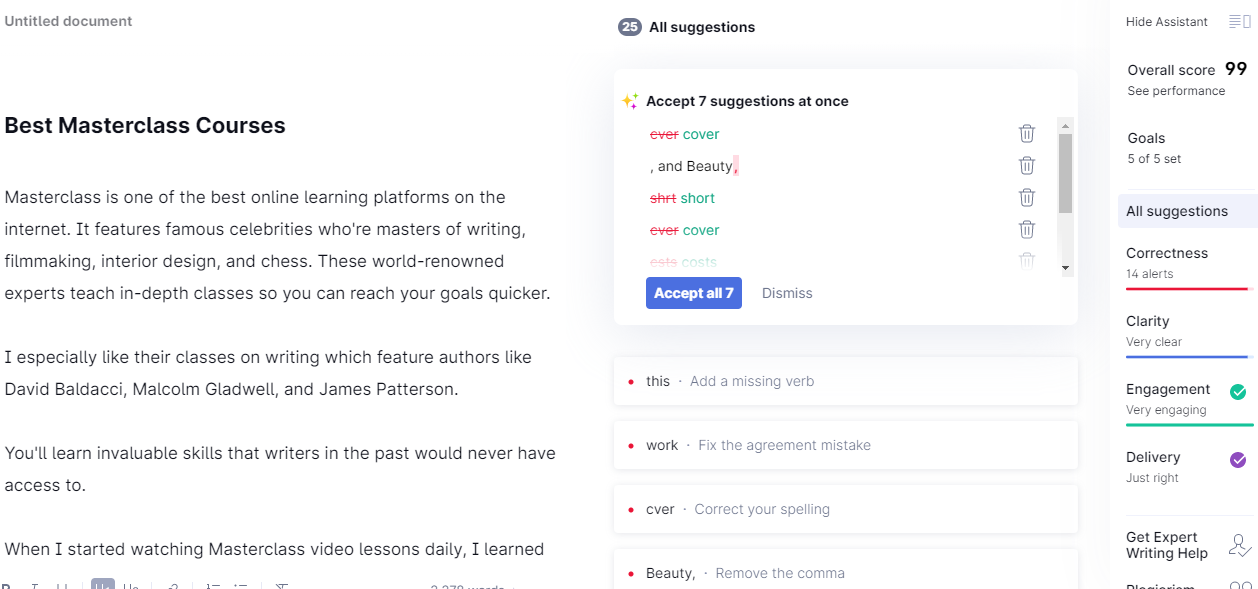
Task: Click the Get Expert Writing Help person icon
Action: pos(1239,545)
